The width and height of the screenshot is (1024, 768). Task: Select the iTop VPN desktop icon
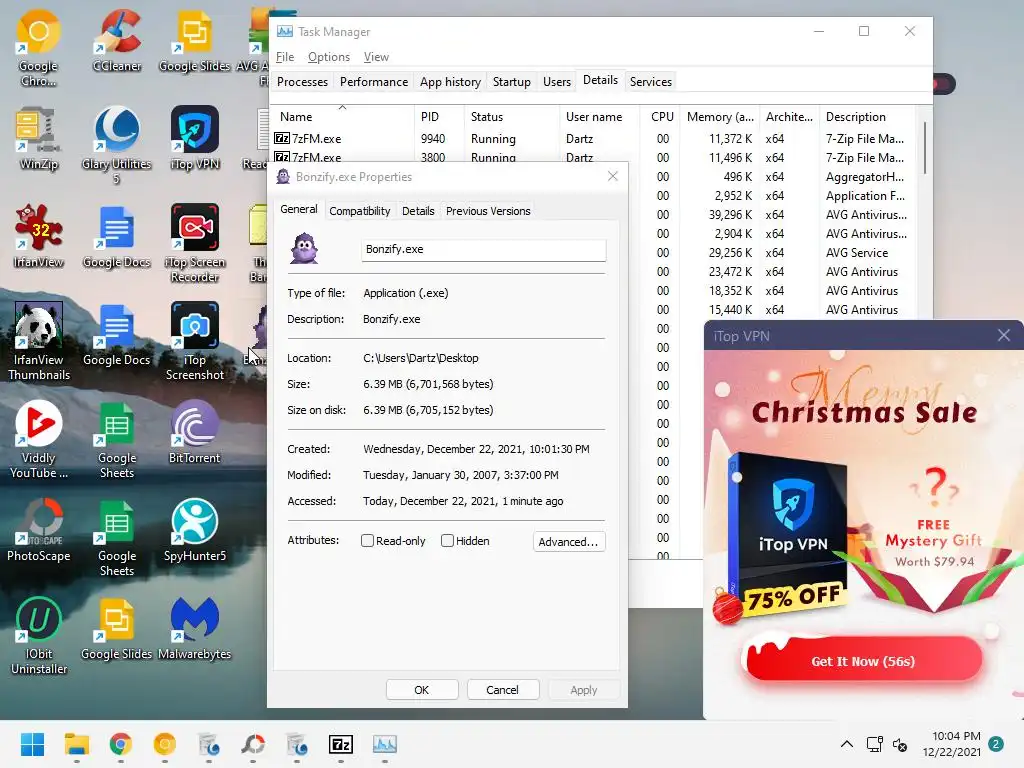(195, 138)
